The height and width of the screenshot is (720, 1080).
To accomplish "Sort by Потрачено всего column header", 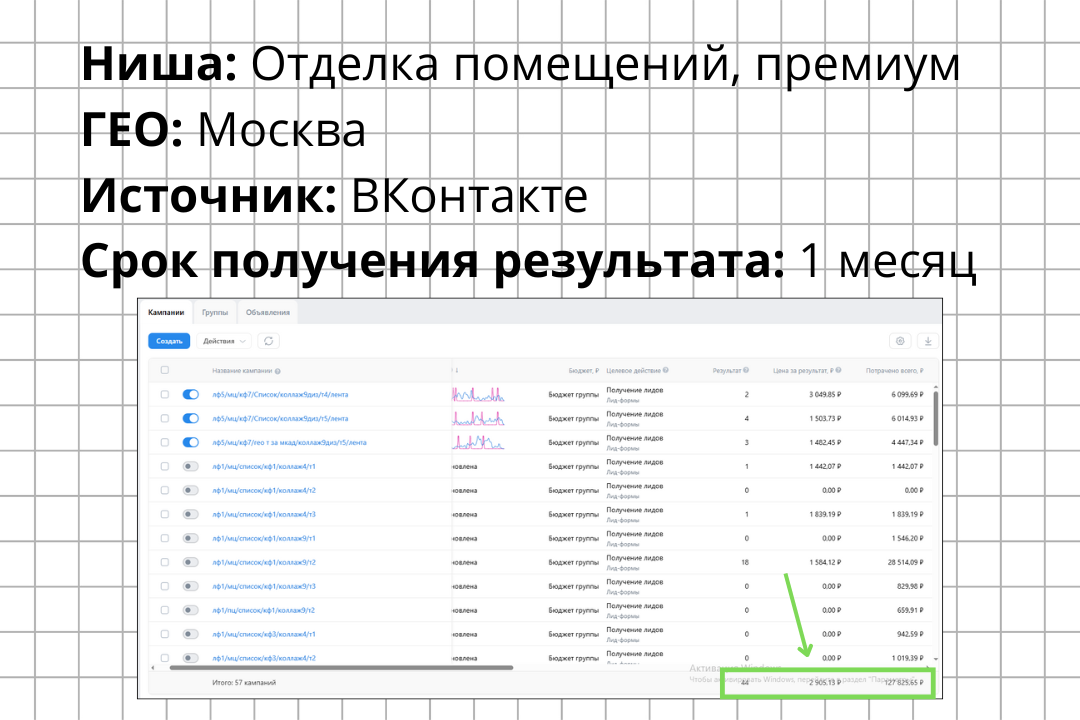I will (894, 371).
